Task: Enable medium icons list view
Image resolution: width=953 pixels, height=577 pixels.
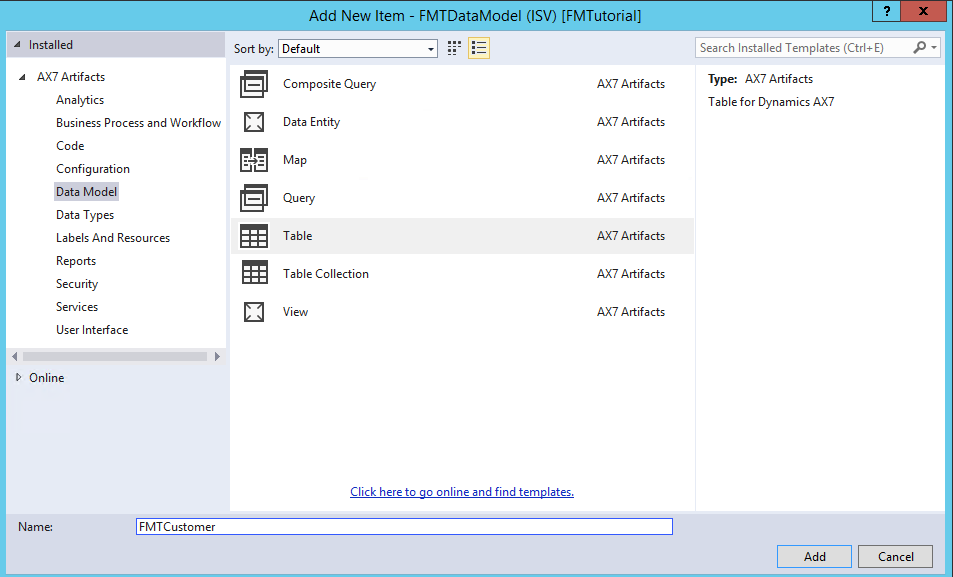Action: pyautogui.click(x=478, y=48)
